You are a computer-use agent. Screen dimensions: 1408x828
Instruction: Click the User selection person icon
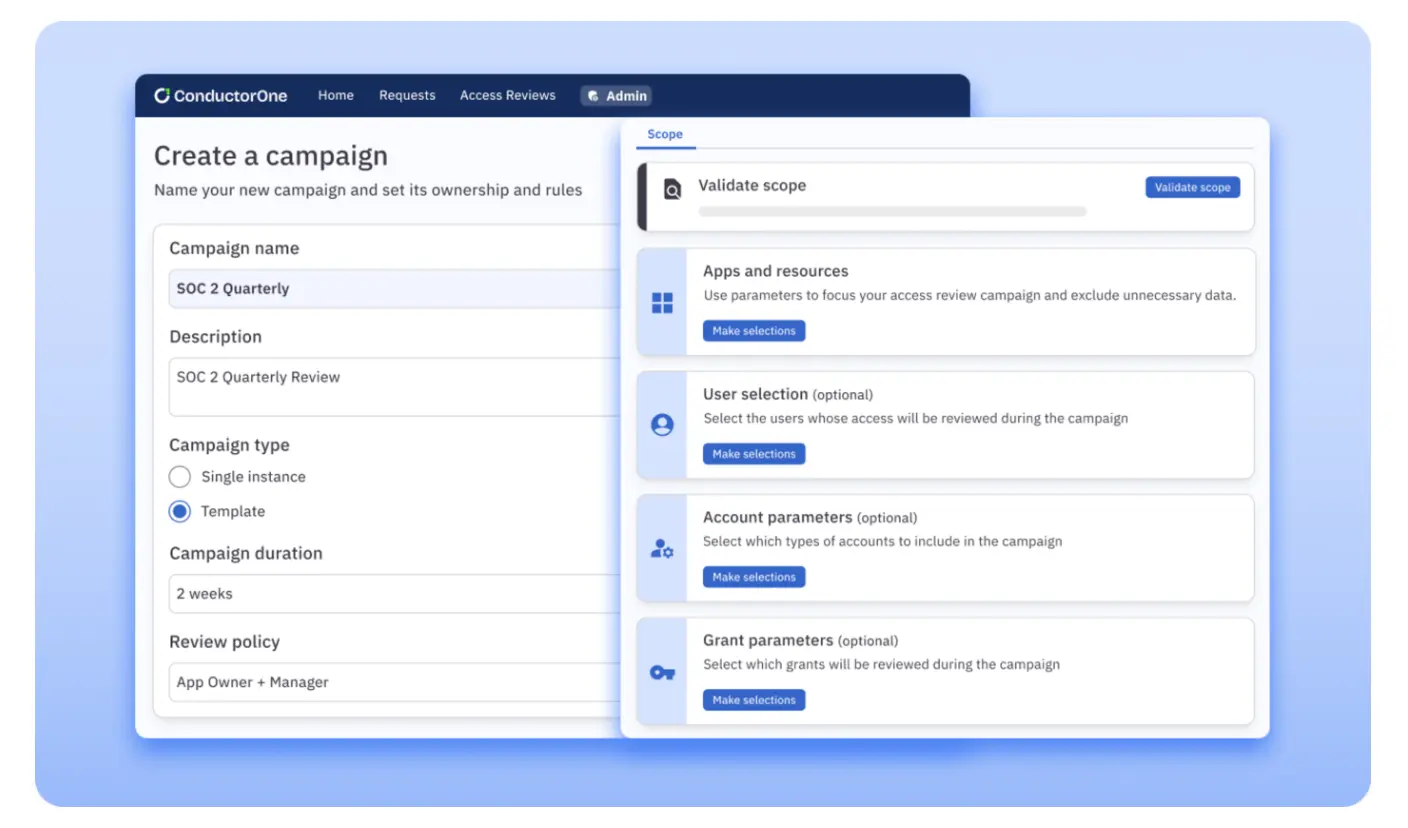662,425
